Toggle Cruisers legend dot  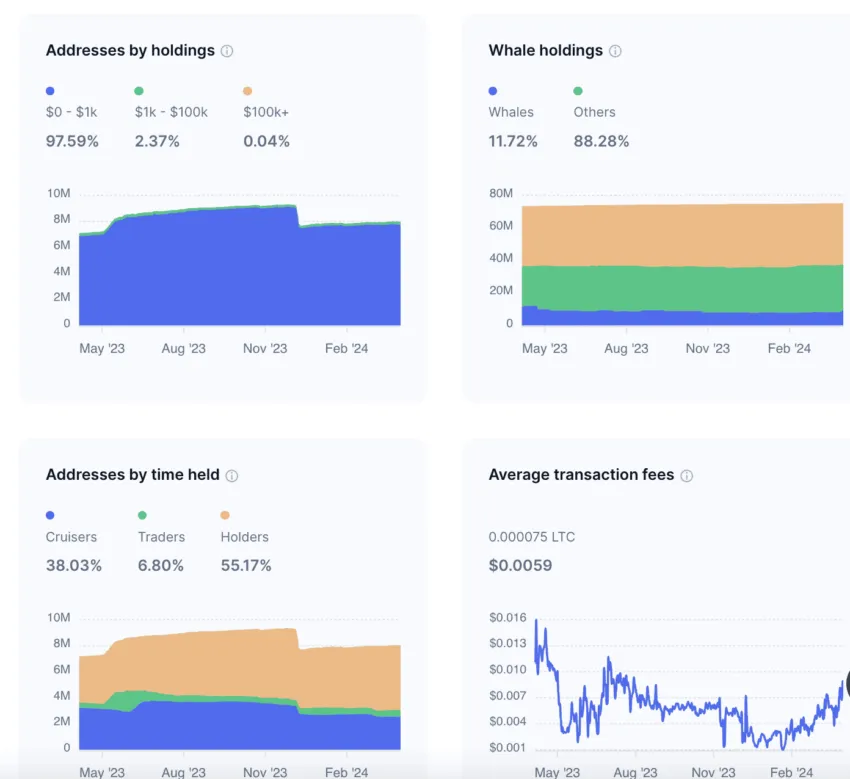tap(50, 515)
